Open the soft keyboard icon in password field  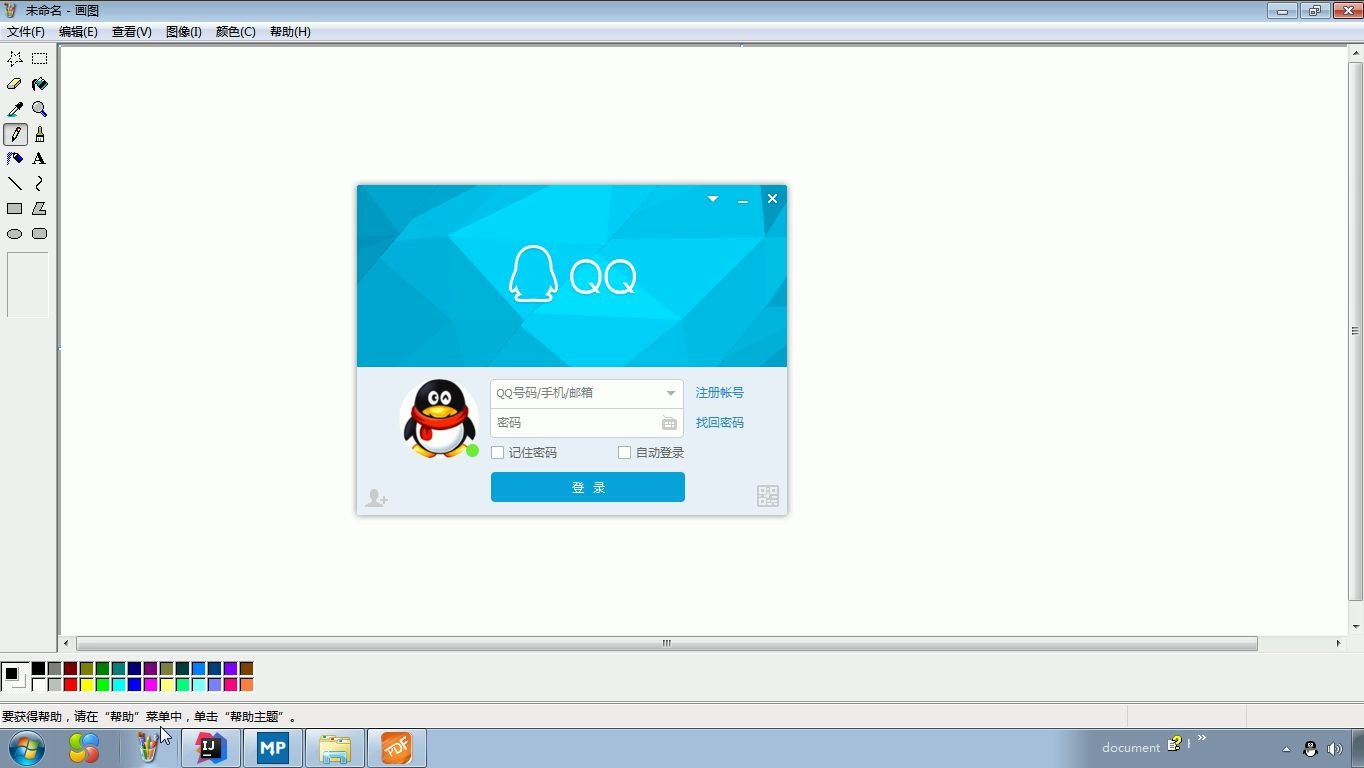click(x=669, y=423)
